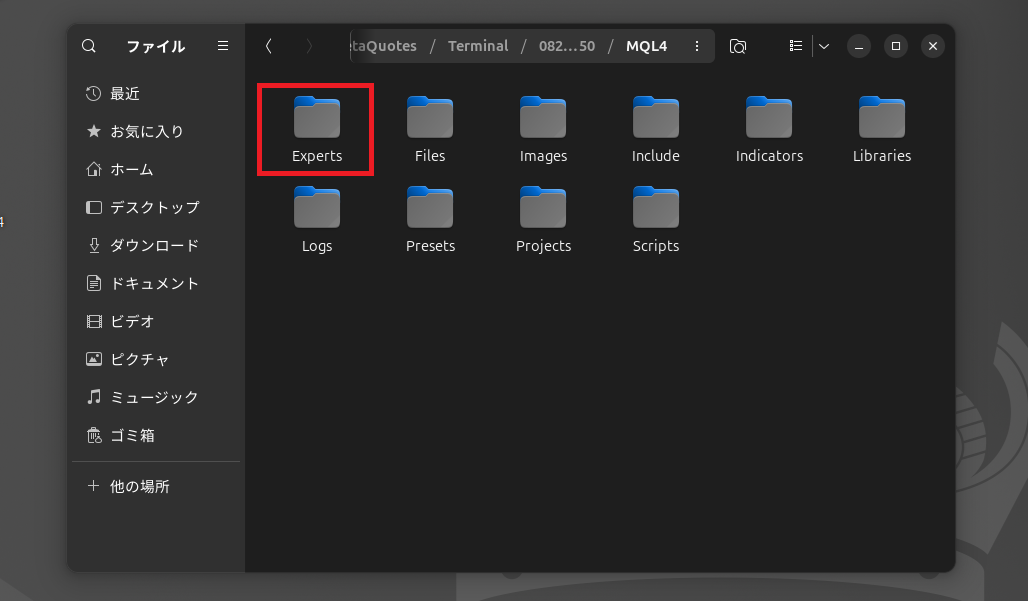Click the search magnifier icon

click(x=89, y=46)
